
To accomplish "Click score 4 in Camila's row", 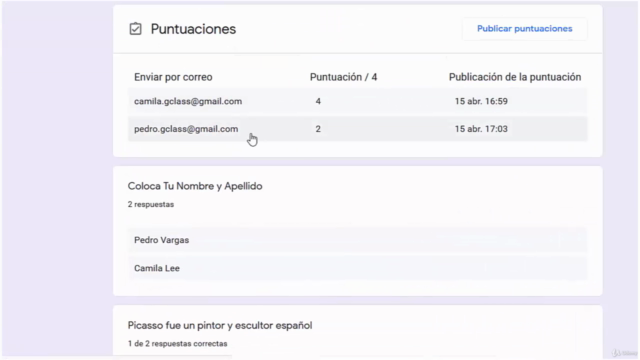I will tap(318, 101).
